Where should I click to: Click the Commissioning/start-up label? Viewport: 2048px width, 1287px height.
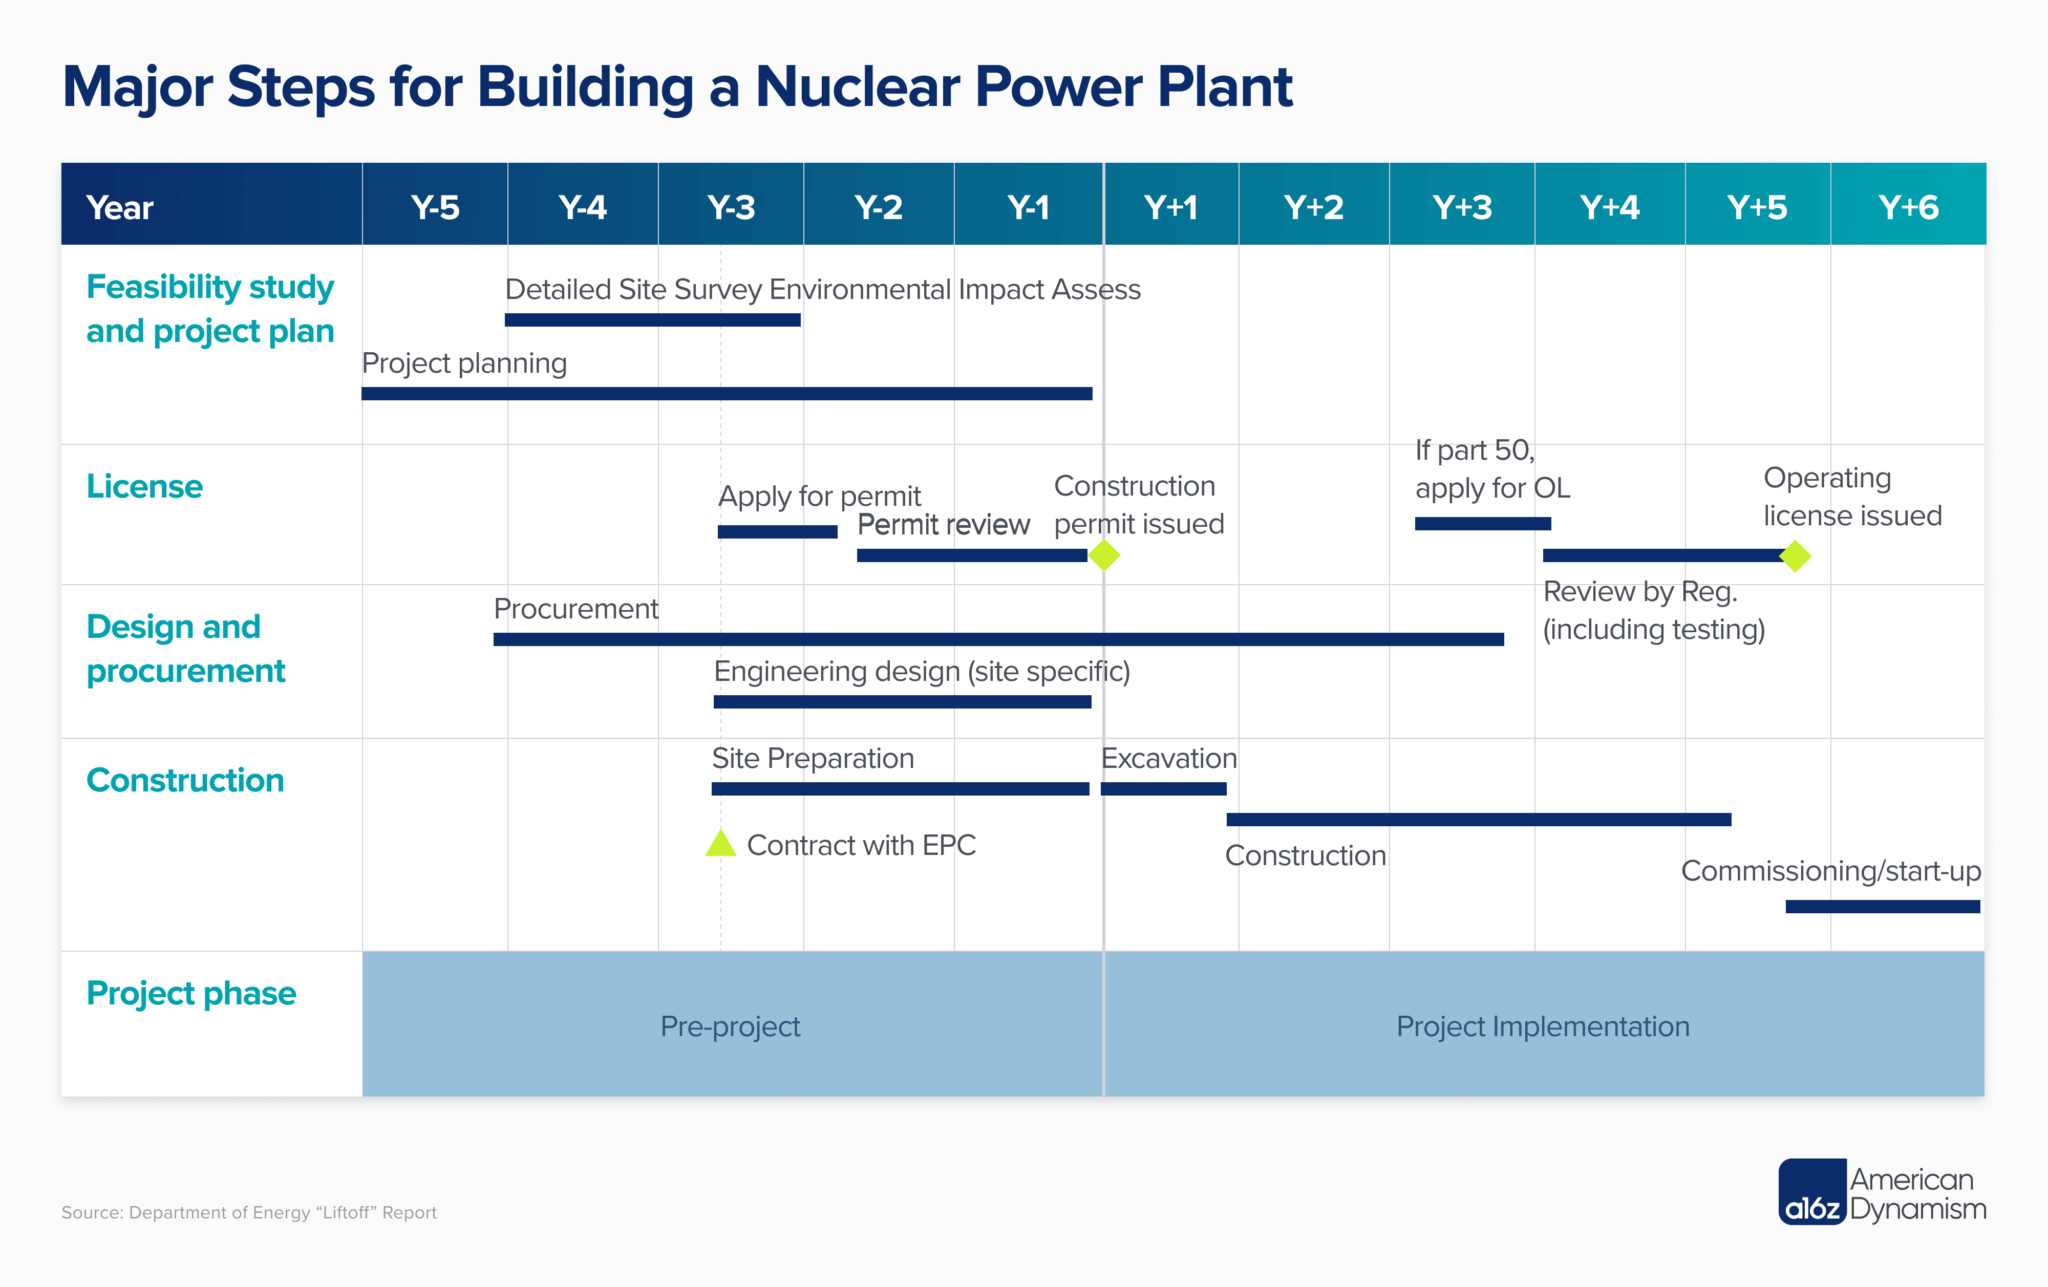pyautogui.click(x=1831, y=871)
